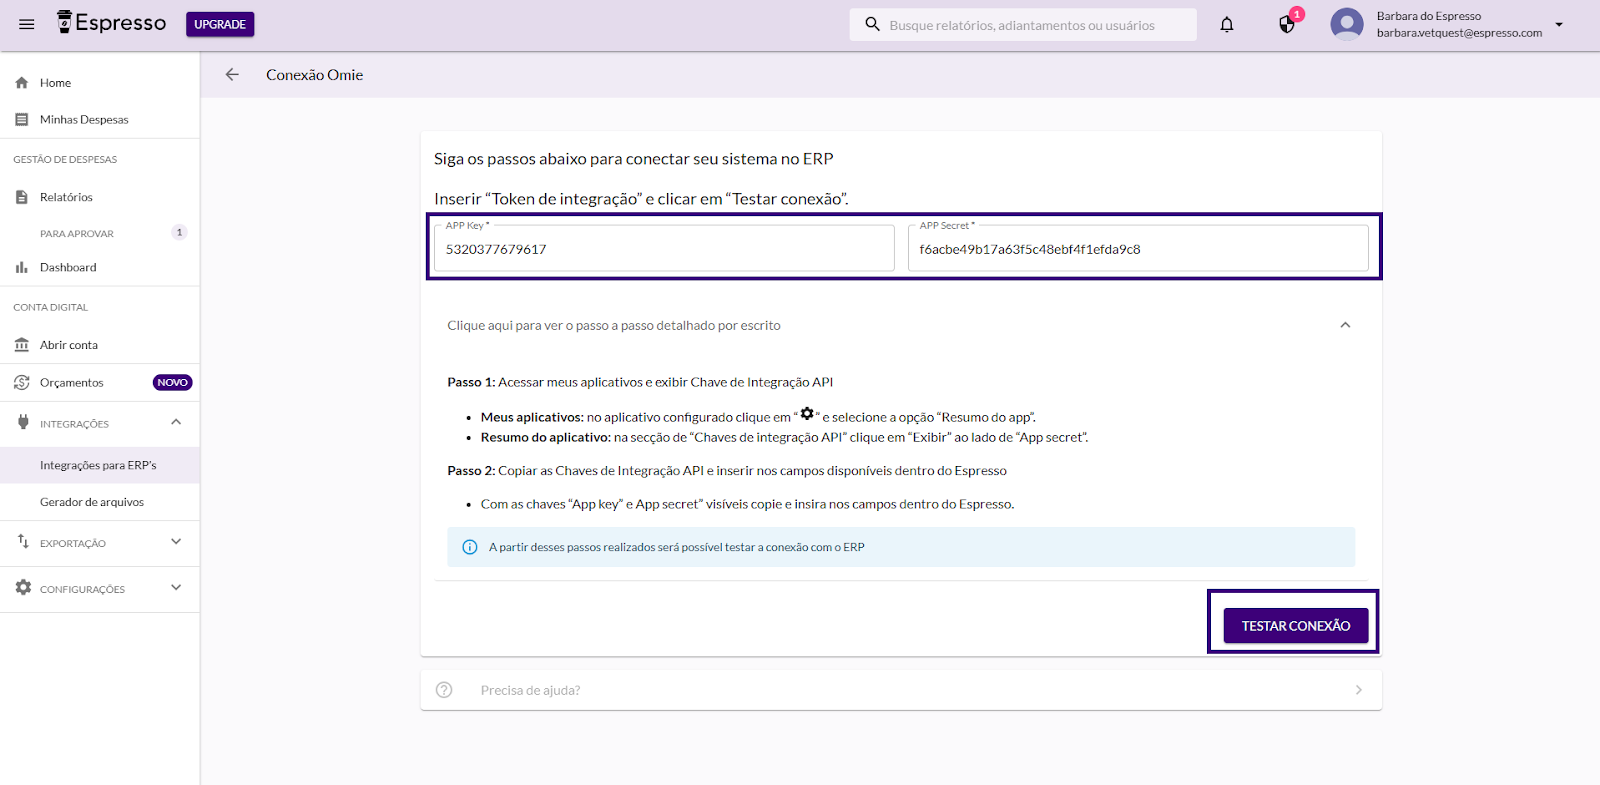Click the Conexão Omie page title
1600x785 pixels.
pyautogui.click(x=314, y=75)
